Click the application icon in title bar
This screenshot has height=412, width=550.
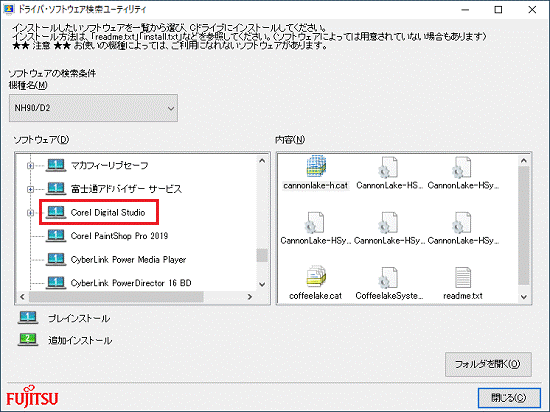[8, 9]
